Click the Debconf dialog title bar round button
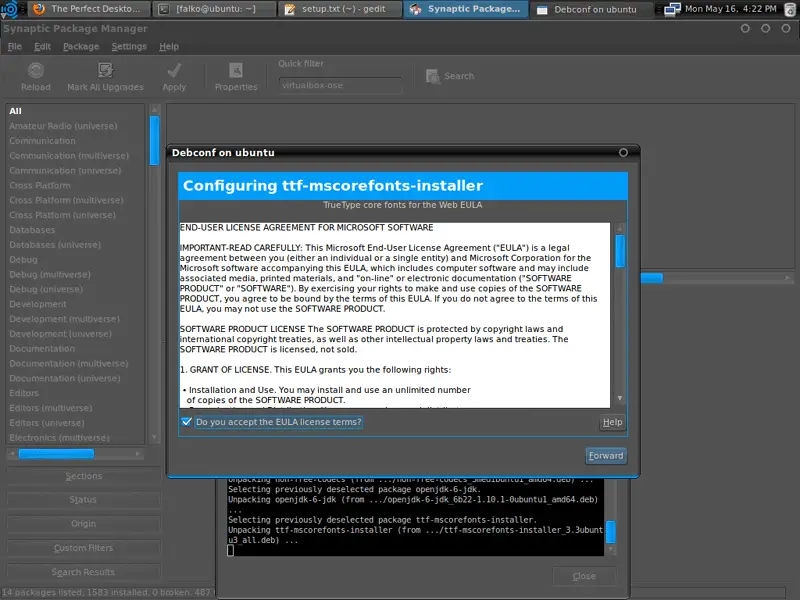 (x=623, y=153)
